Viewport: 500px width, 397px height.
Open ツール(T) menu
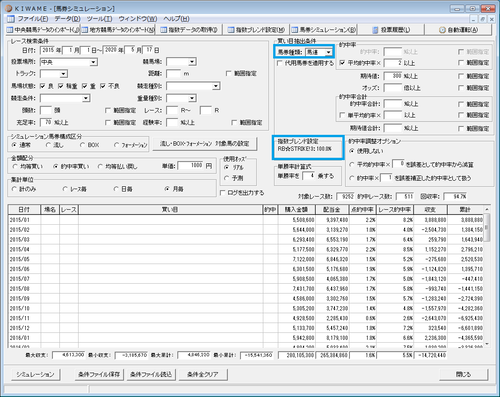pyautogui.click(x=99, y=19)
